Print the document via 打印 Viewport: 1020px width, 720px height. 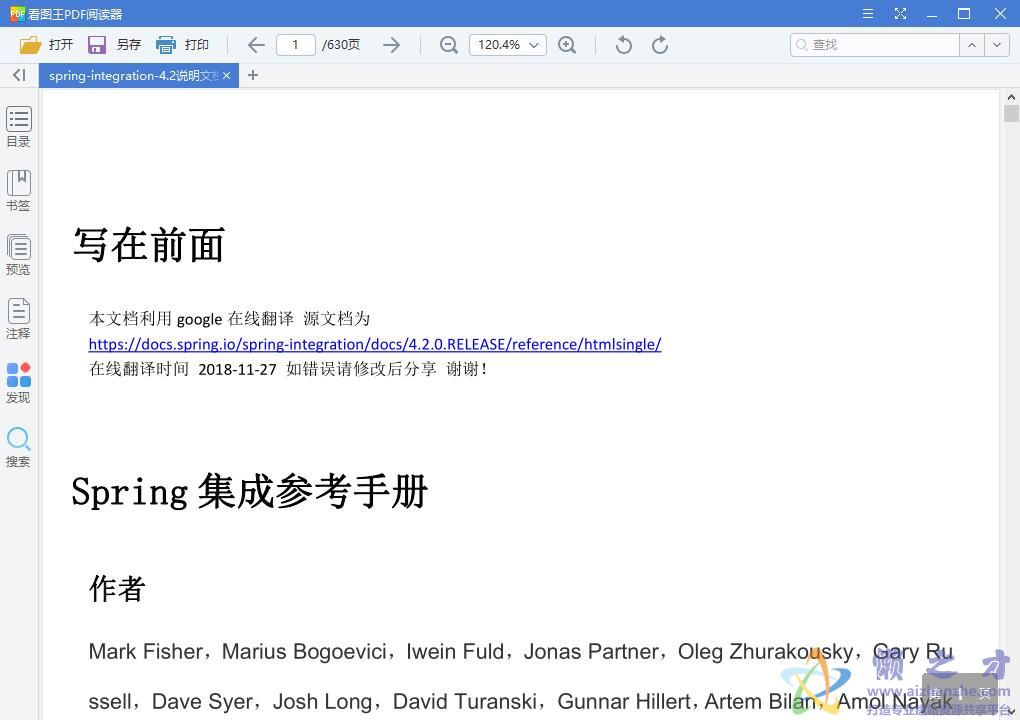tap(183, 45)
